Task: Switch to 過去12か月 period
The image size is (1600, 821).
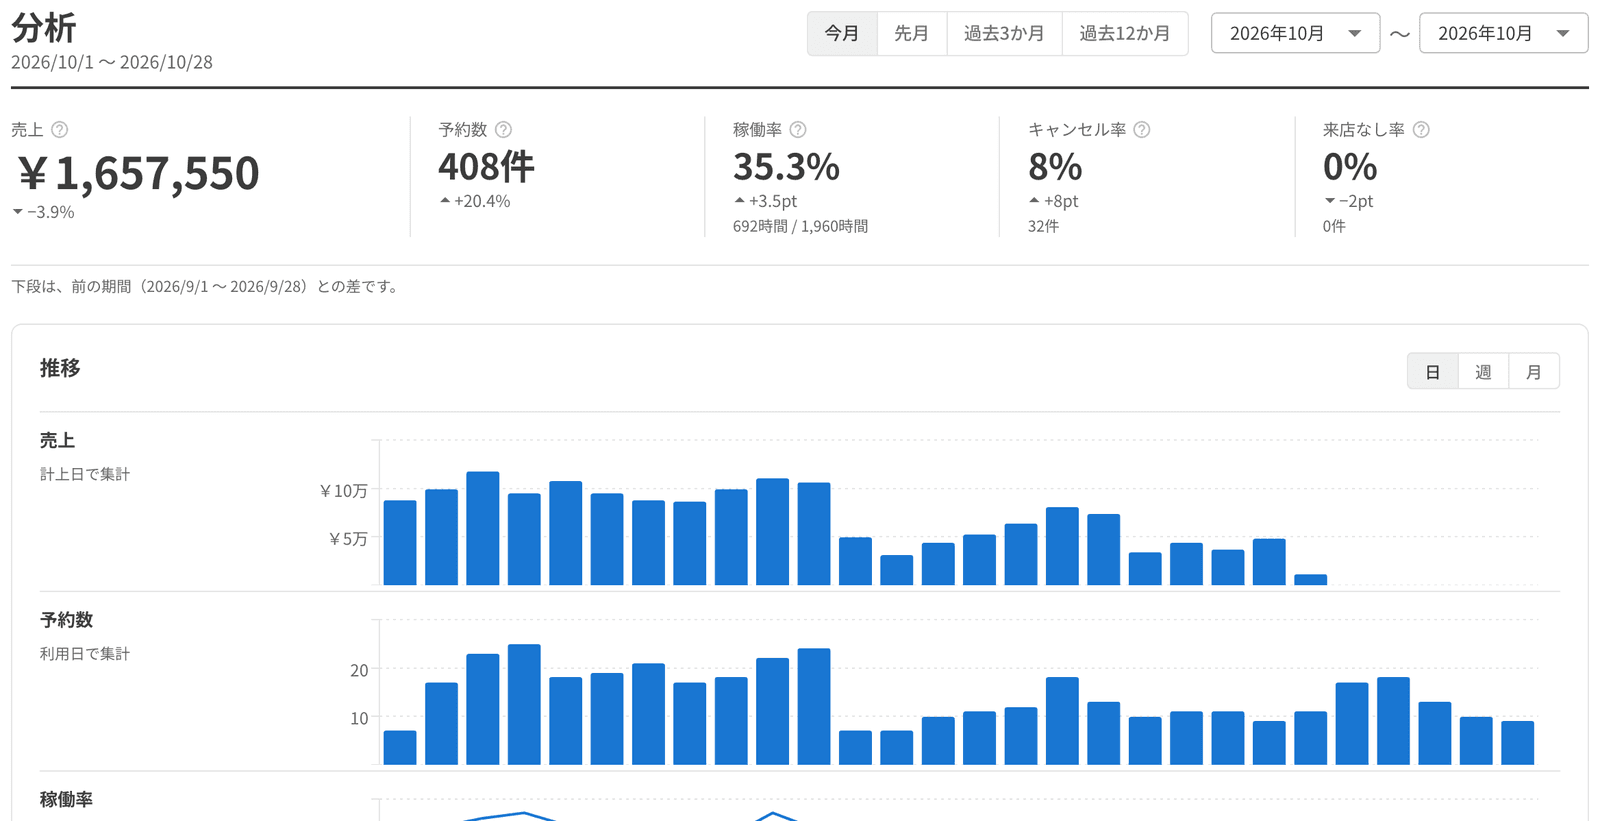Action: (1125, 34)
